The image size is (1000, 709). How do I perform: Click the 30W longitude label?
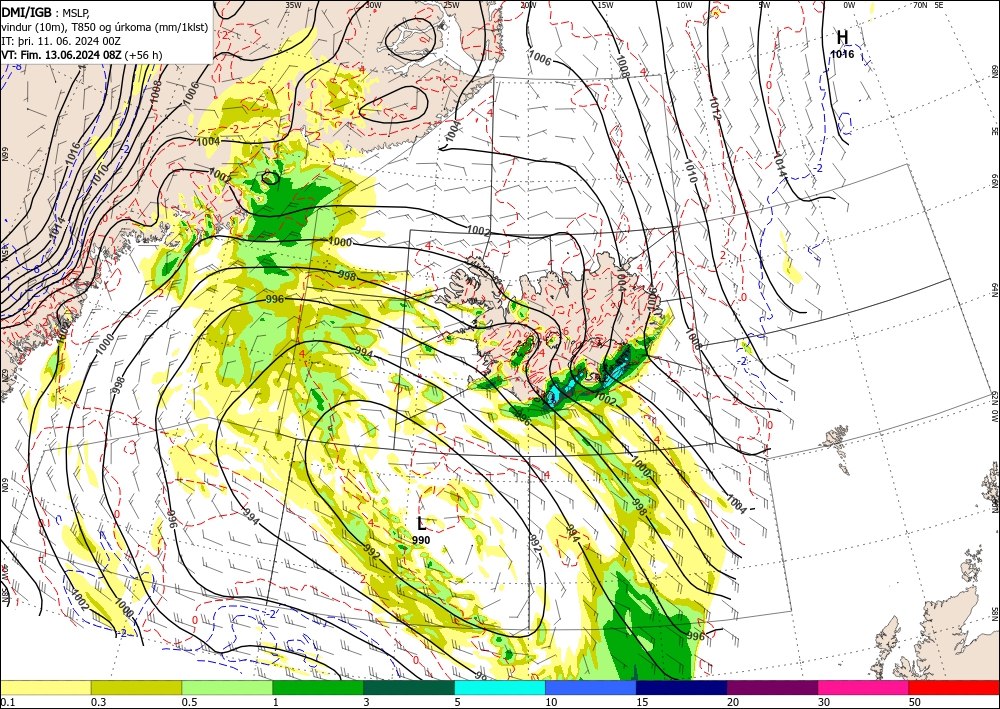click(373, 5)
